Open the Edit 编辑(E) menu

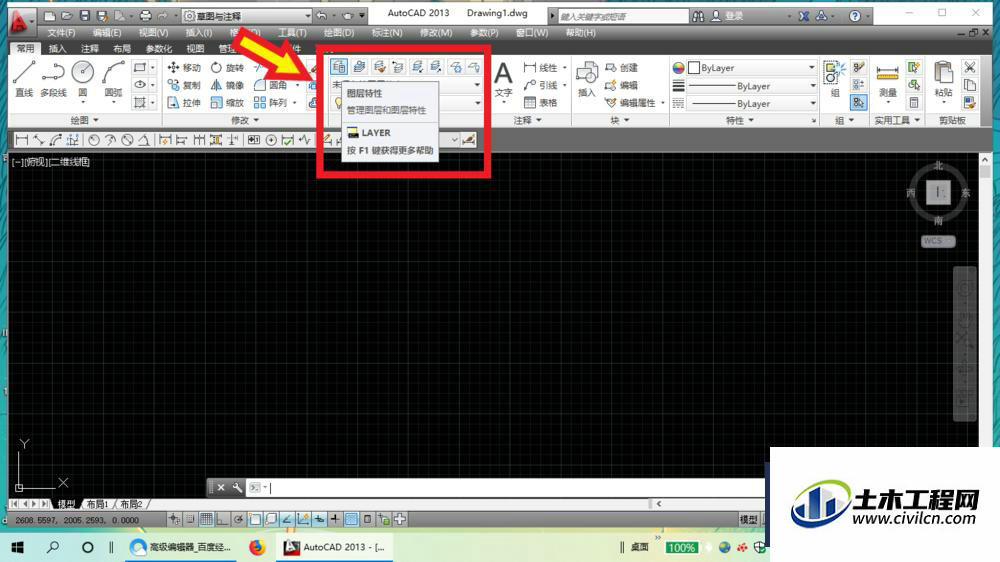[x=107, y=33]
